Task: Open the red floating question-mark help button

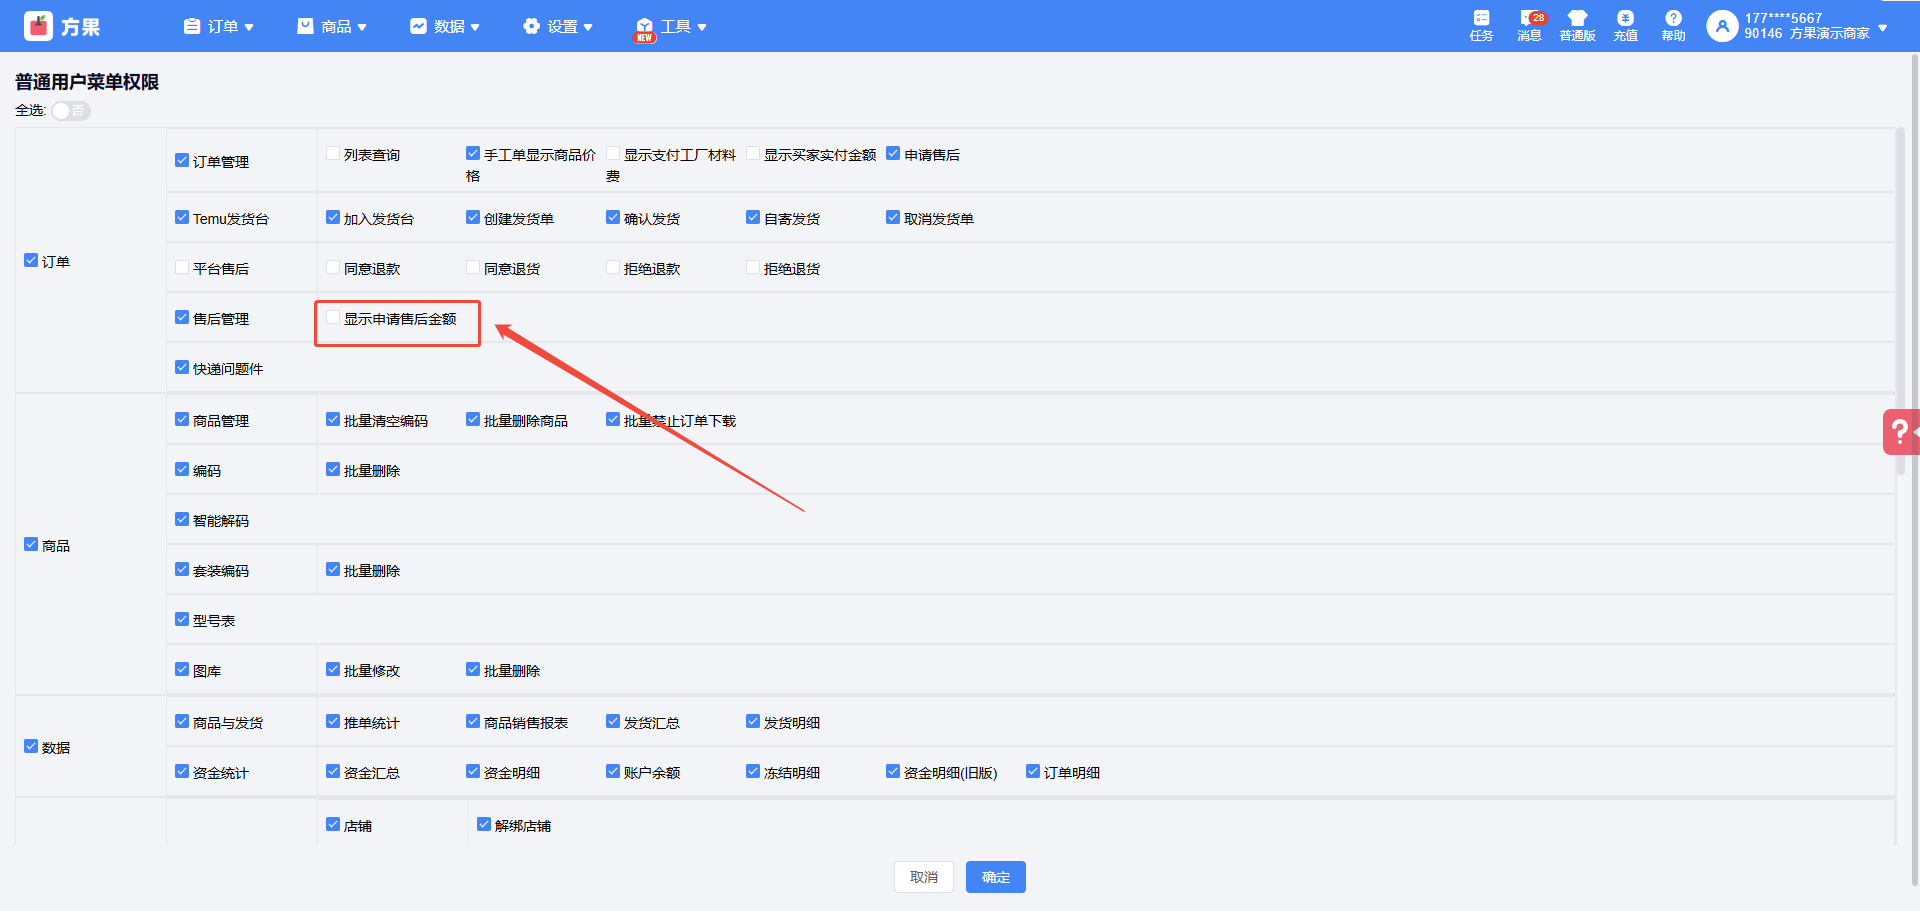Action: [x=1901, y=432]
